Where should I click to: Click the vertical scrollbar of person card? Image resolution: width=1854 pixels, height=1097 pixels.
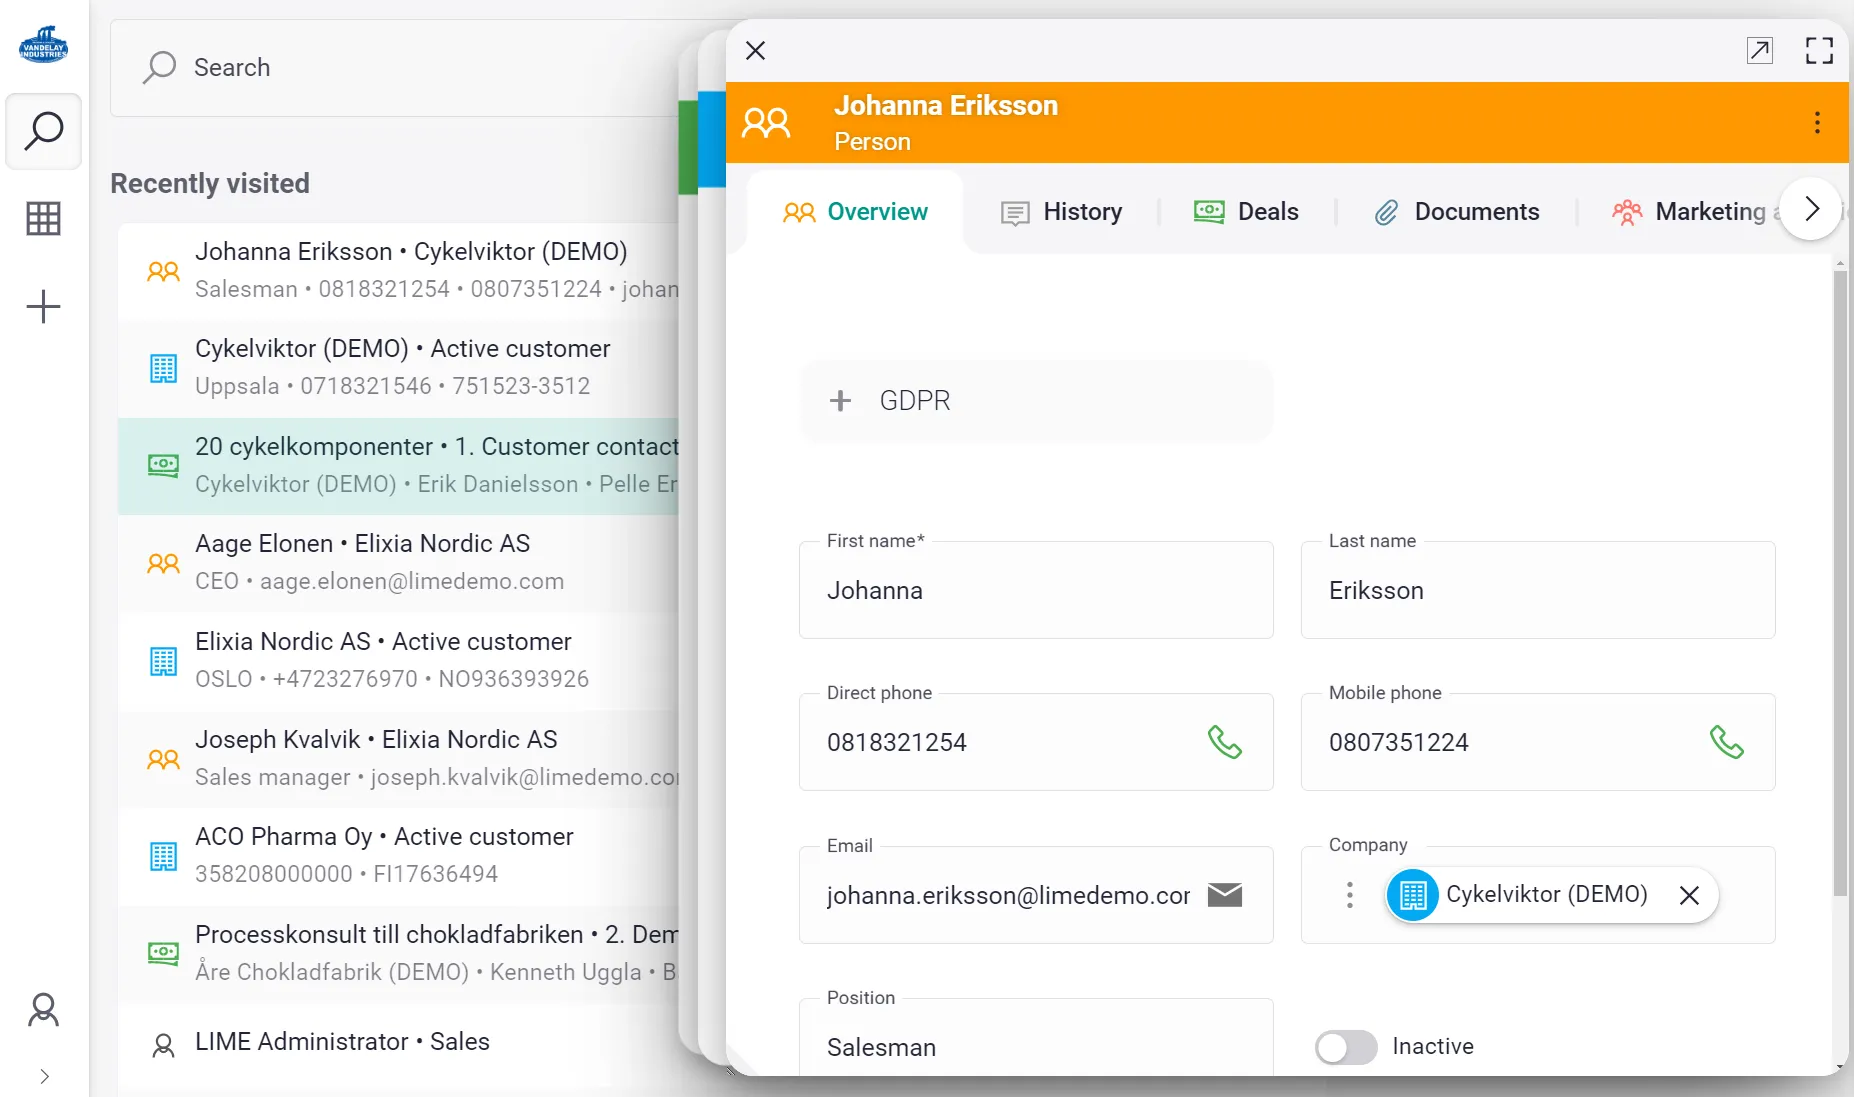click(x=1839, y=580)
